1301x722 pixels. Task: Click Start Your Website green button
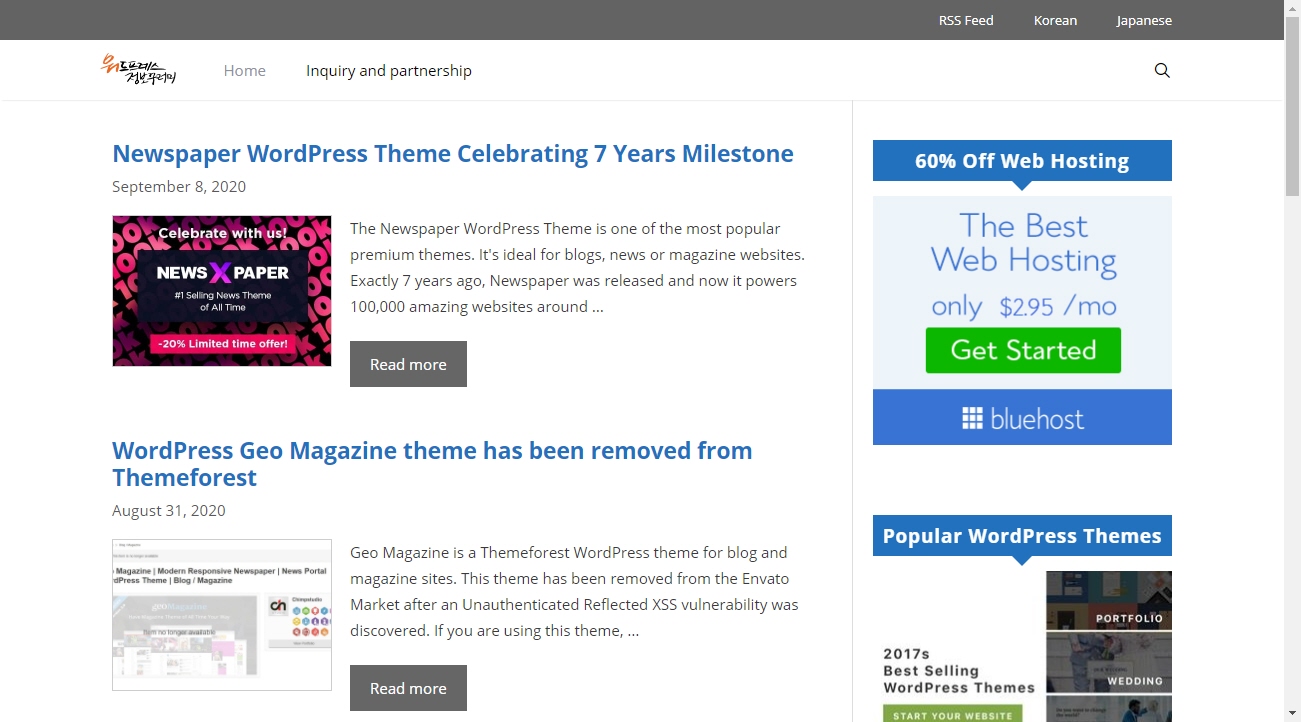click(x=951, y=714)
